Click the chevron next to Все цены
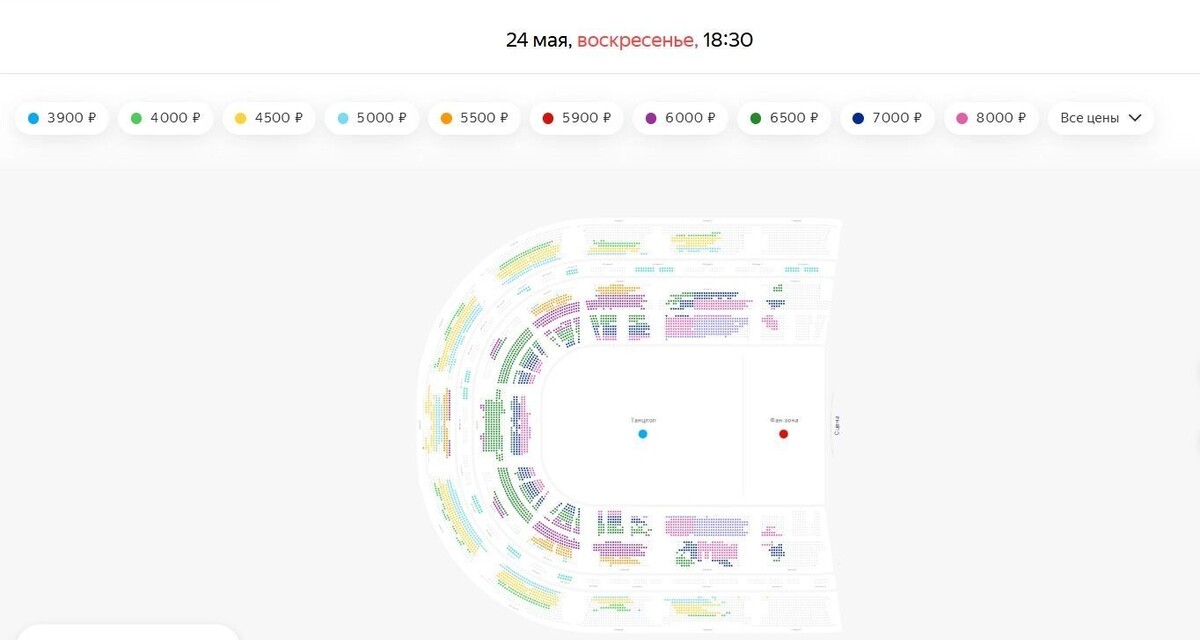 pyautogui.click(x=1135, y=117)
